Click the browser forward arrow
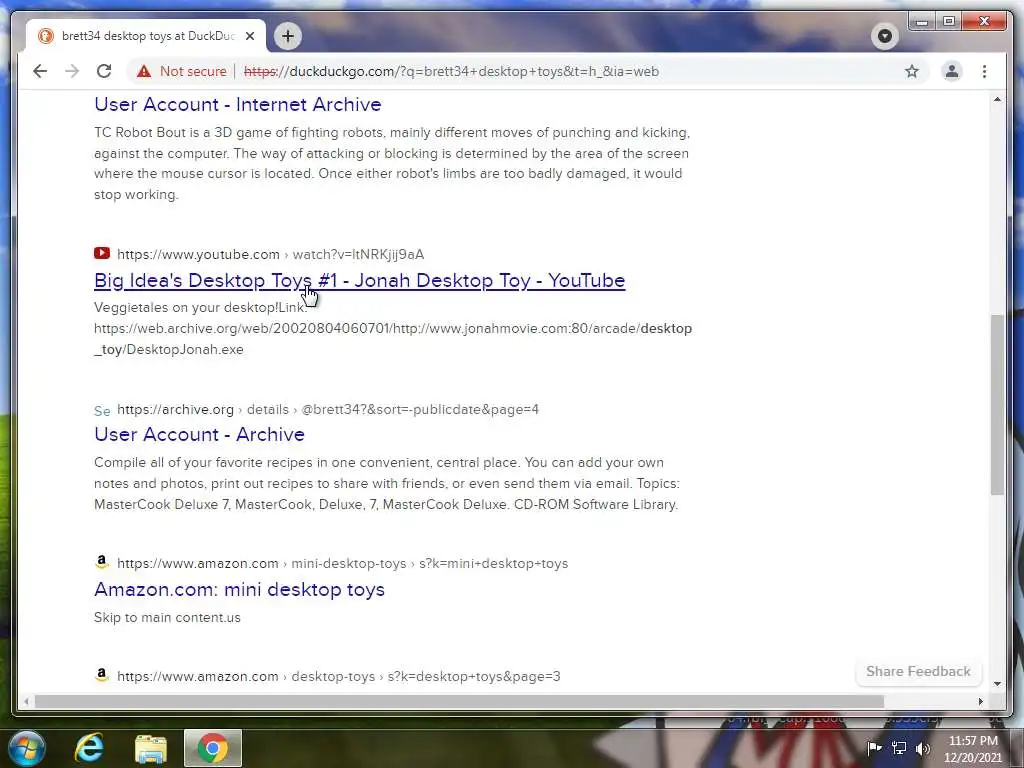This screenshot has height=768, width=1024. tap(72, 71)
